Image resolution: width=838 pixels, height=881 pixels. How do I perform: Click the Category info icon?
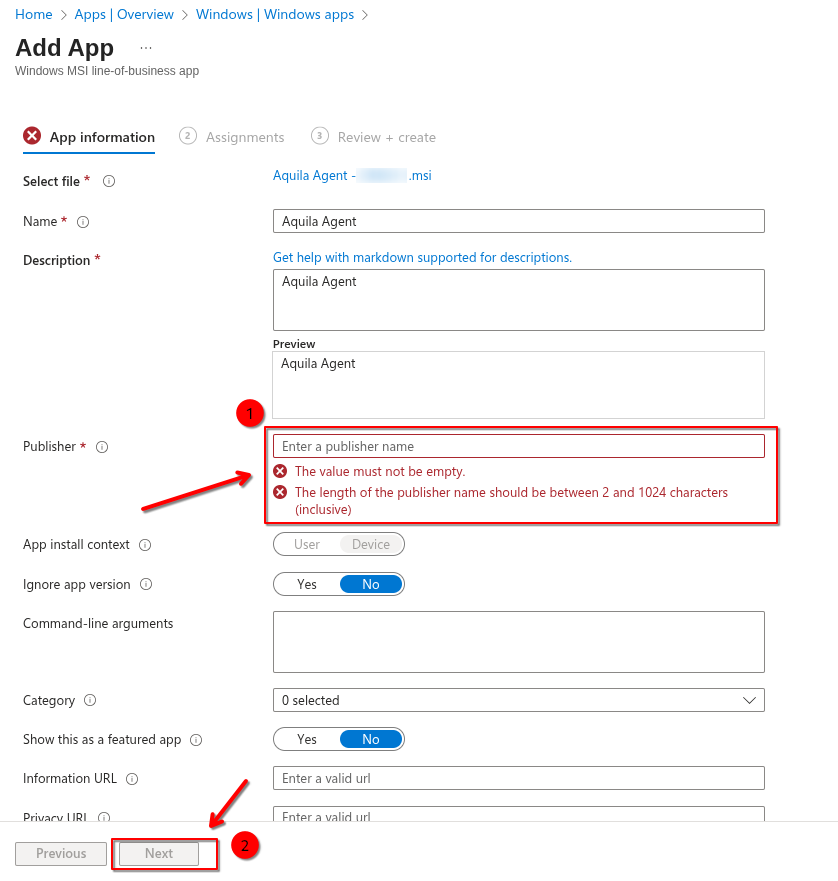[x=90, y=701]
